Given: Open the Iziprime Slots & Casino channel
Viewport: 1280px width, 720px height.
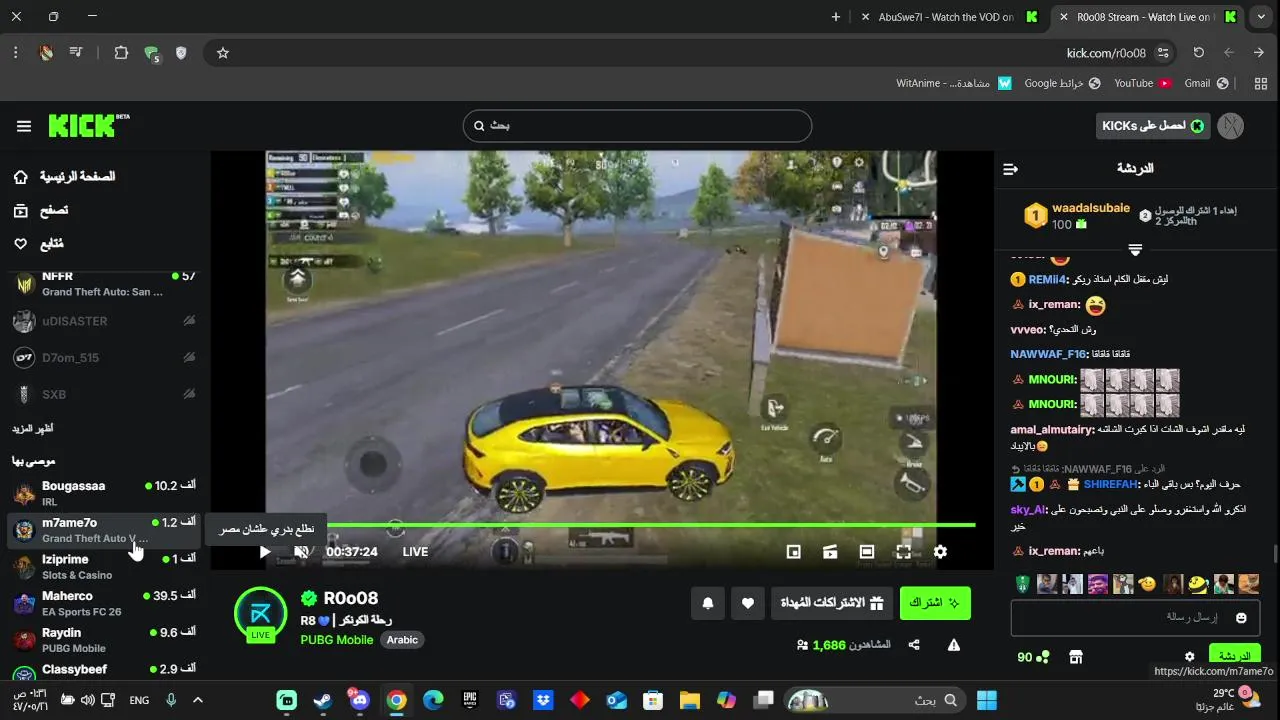Looking at the screenshot, I should coord(104,567).
